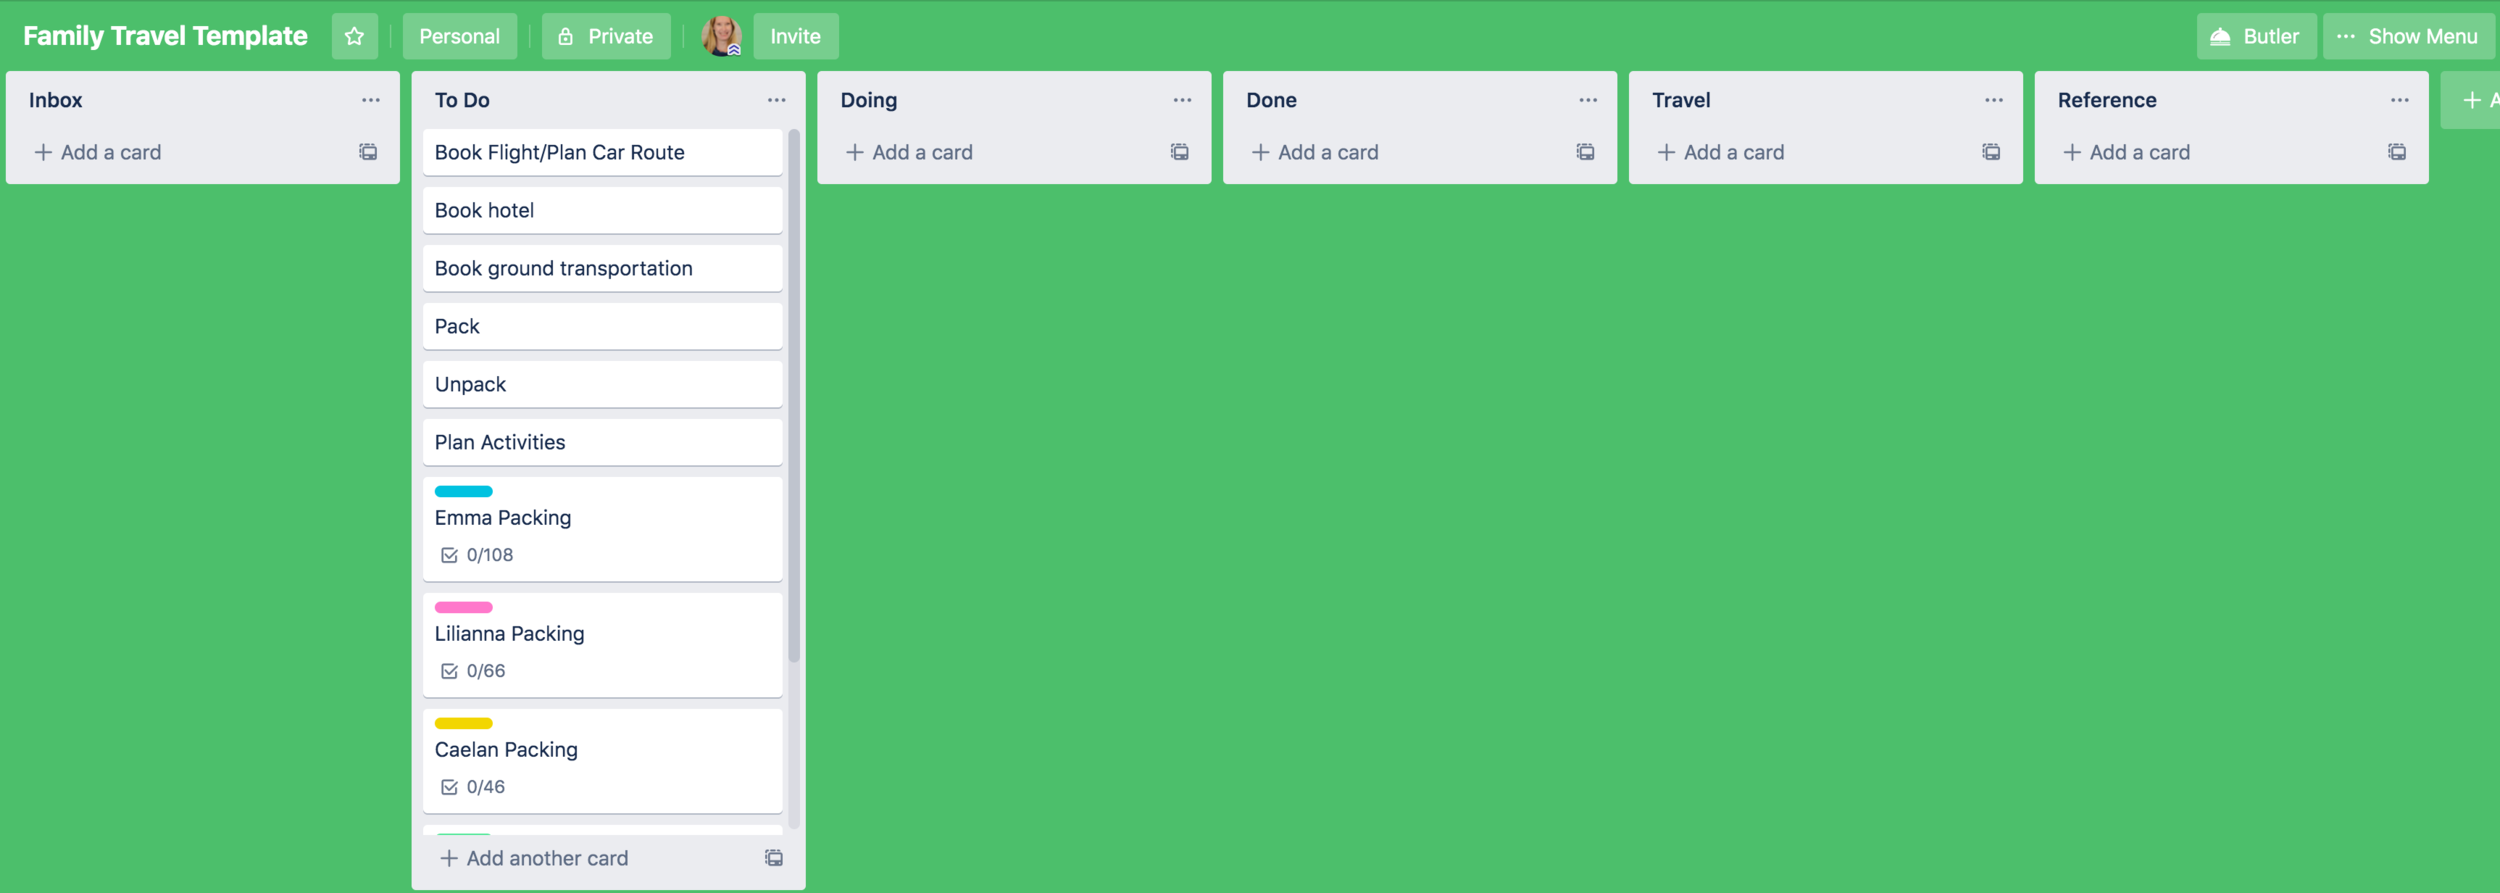The width and height of the screenshot is (2500, 893).
Task: Add a card to the Done list
Action: (x=1315, y=152)
